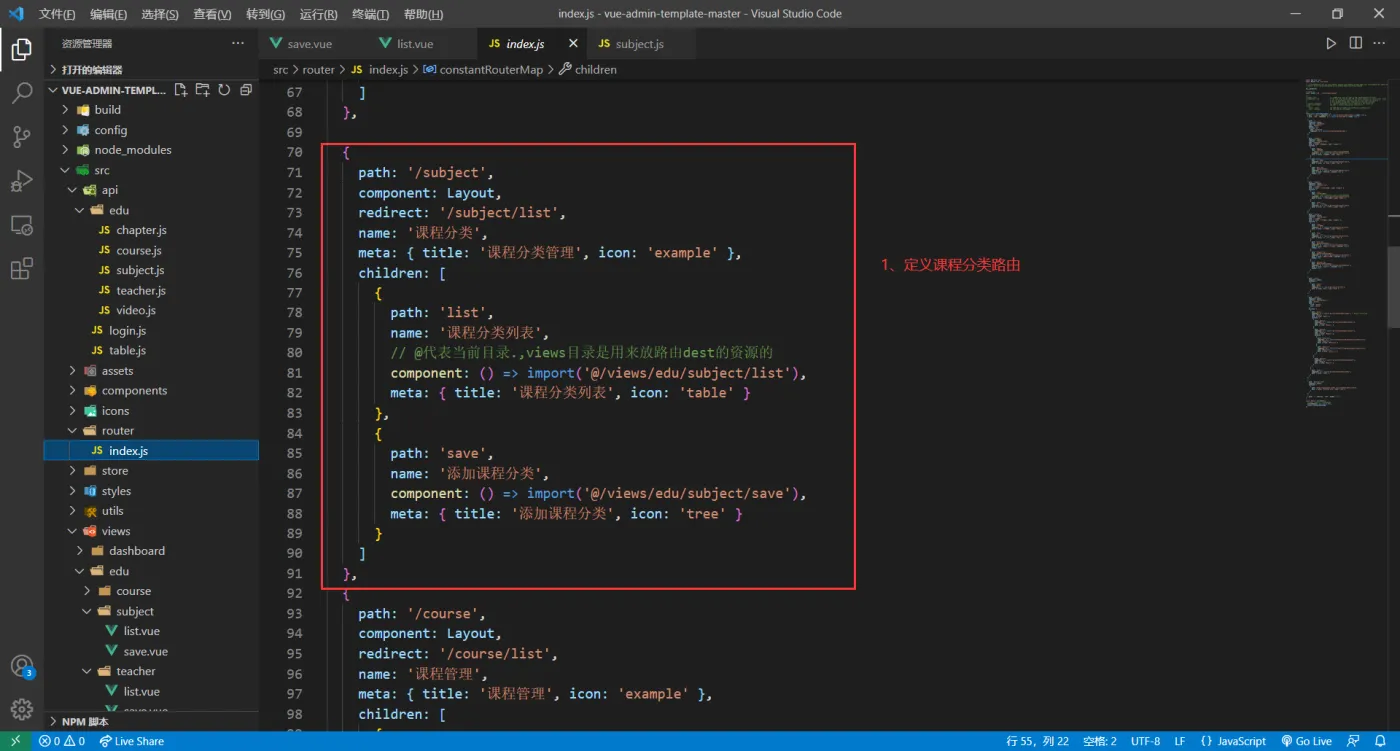Click the New File icon in explorer
This screenshot has height=751, width=1400.
coord(181,90)
